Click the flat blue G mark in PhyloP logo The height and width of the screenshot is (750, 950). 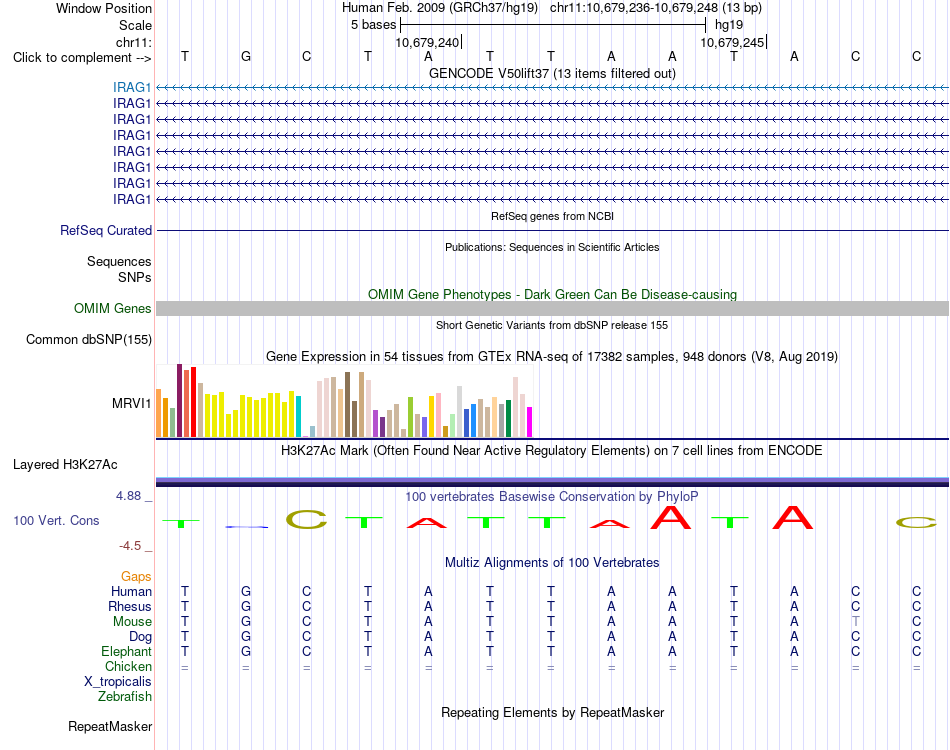pyautogui.click(x=246, y=527)
